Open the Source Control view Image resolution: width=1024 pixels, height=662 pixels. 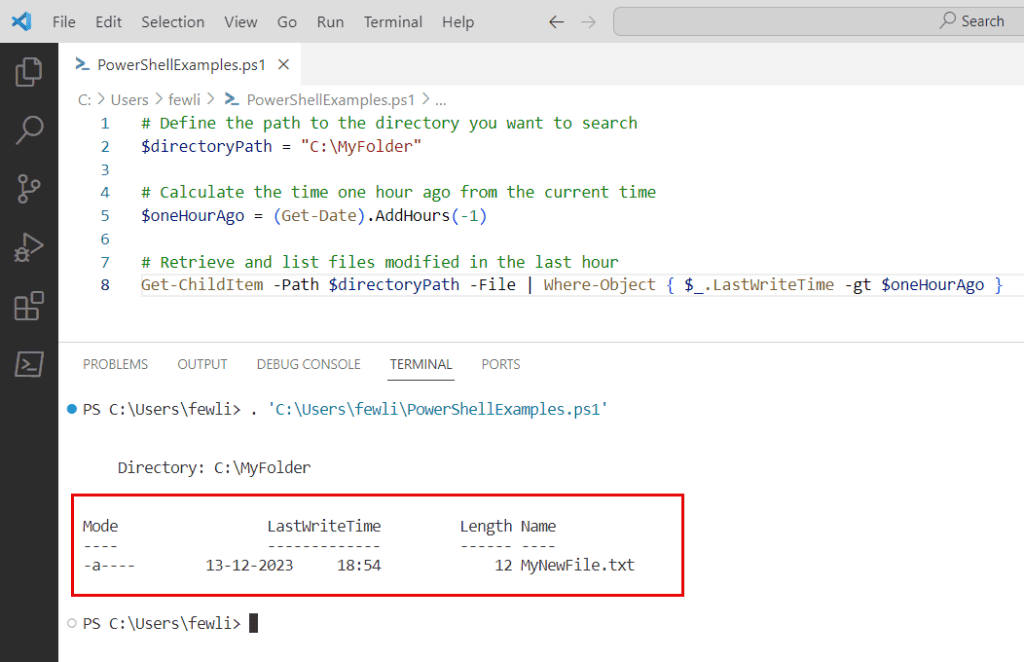pos(29,189)
